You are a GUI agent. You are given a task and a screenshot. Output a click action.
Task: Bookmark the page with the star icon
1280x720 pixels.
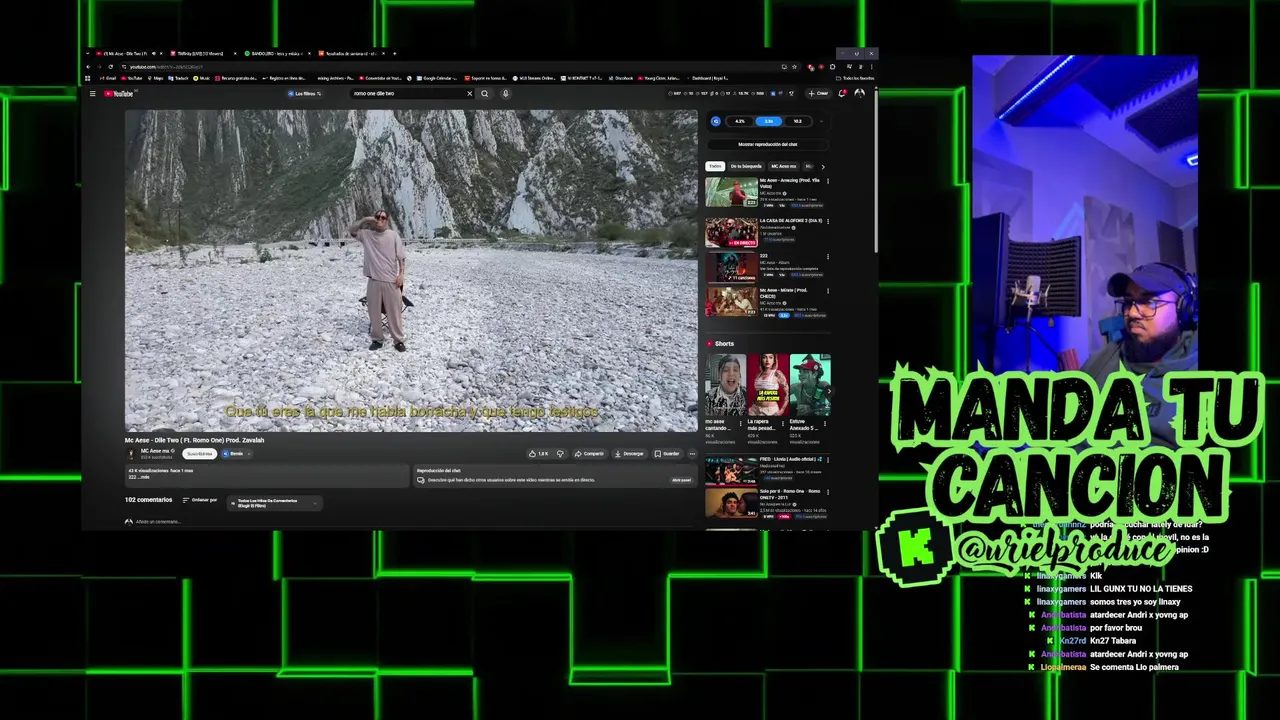(794, 67)
